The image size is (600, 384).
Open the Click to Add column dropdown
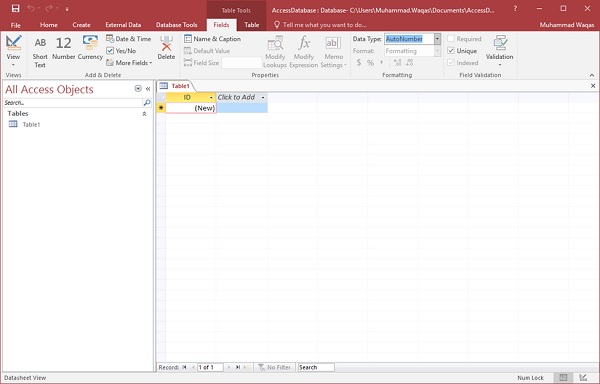tap(263, 98)
